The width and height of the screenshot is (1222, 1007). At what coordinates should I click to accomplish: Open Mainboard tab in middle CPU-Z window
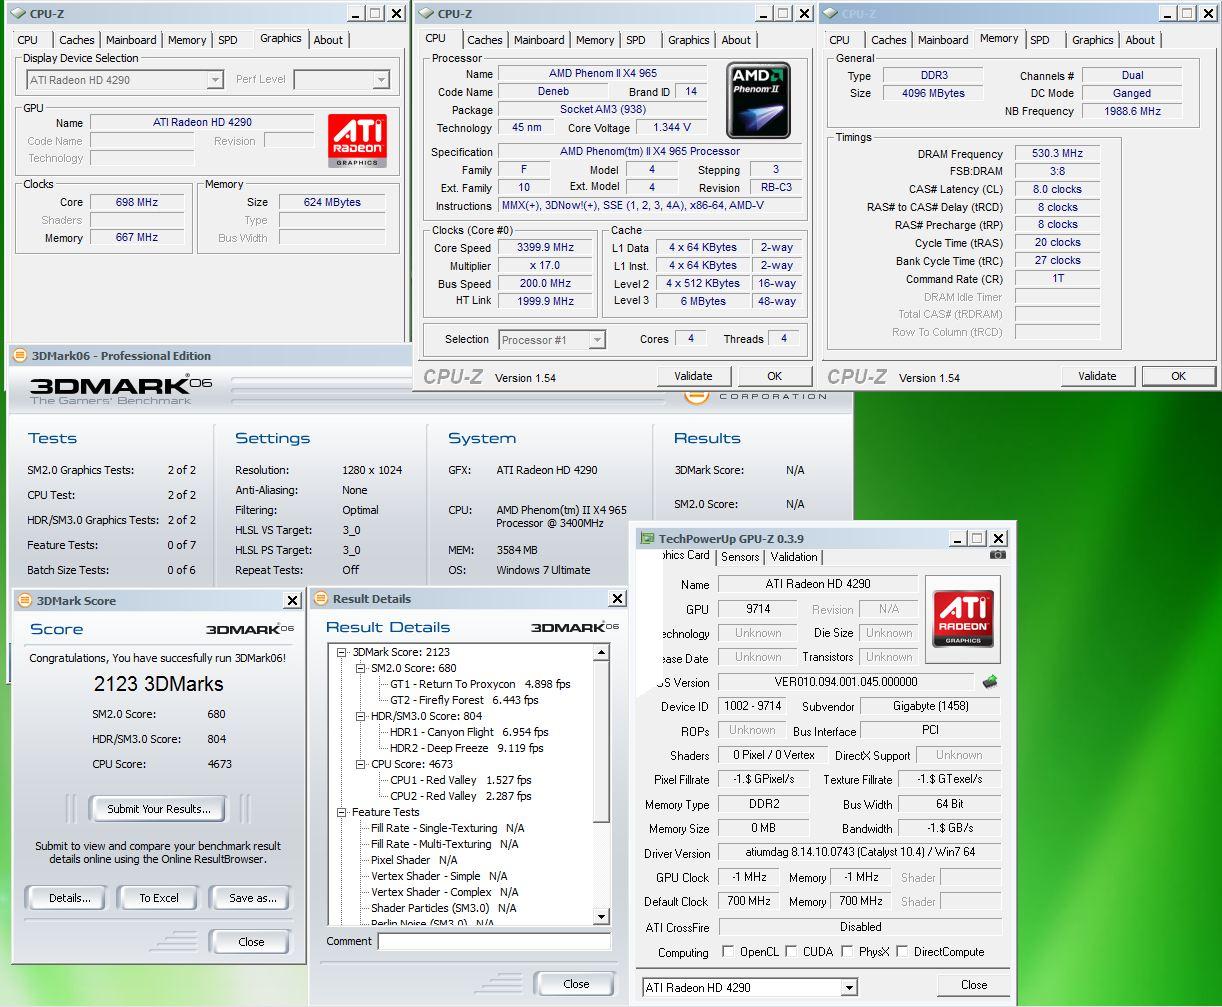[539, 40]
